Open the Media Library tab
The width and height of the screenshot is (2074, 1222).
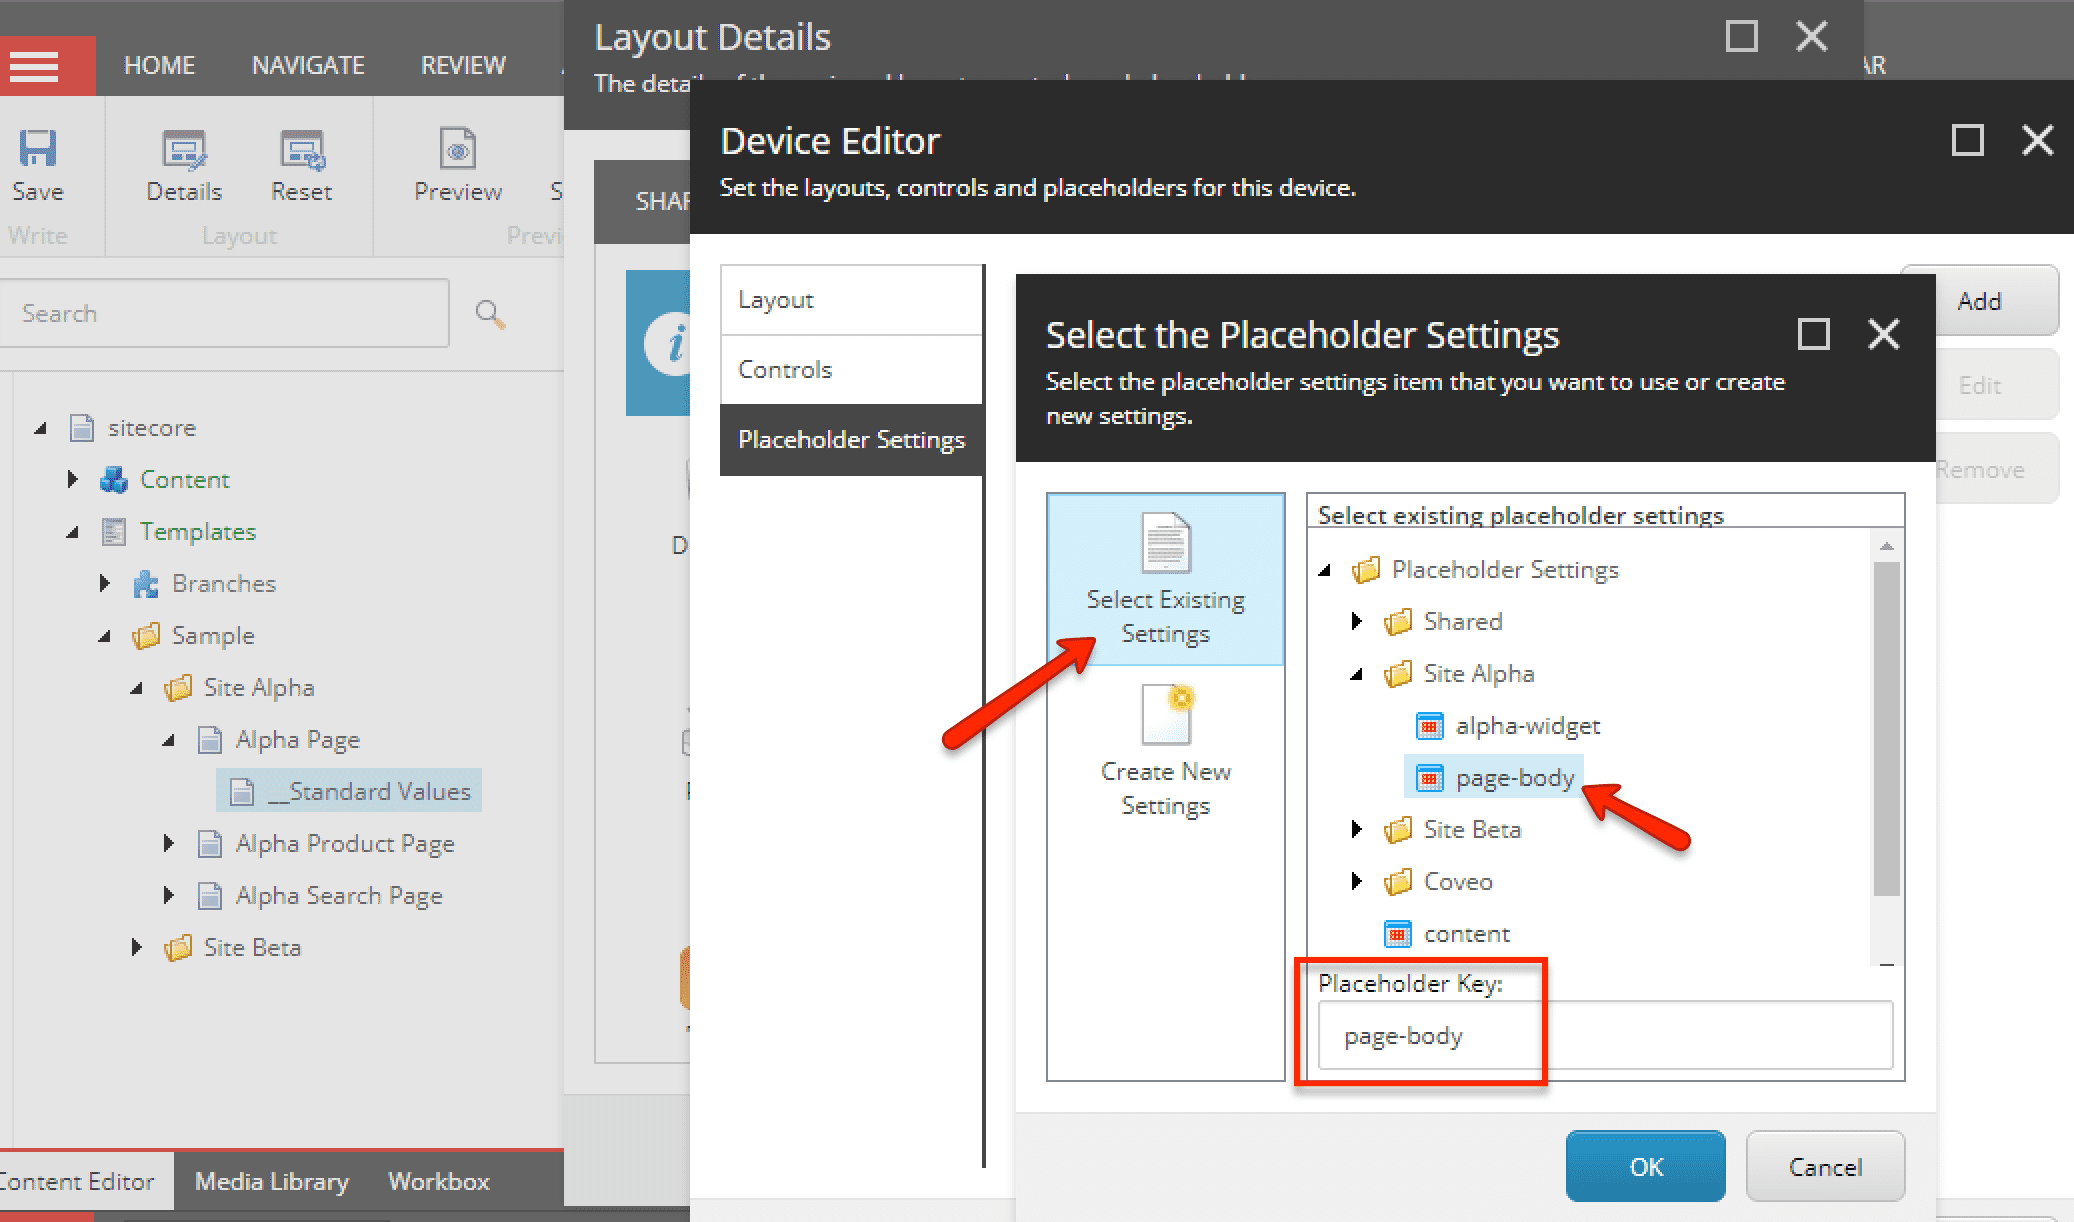pyautogui.click(x=272, y=1181)
